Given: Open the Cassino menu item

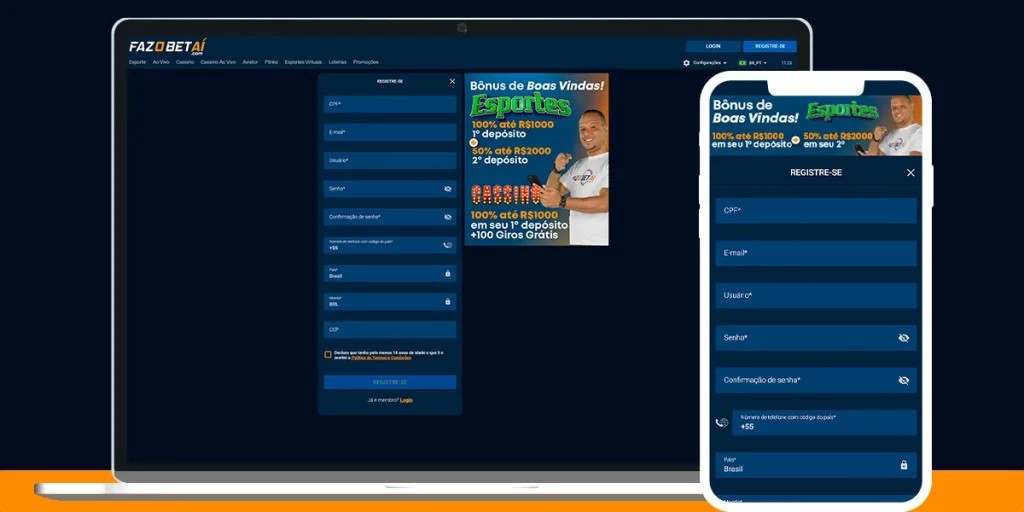Looking at the screenshot, I should [x=185, y=62].
